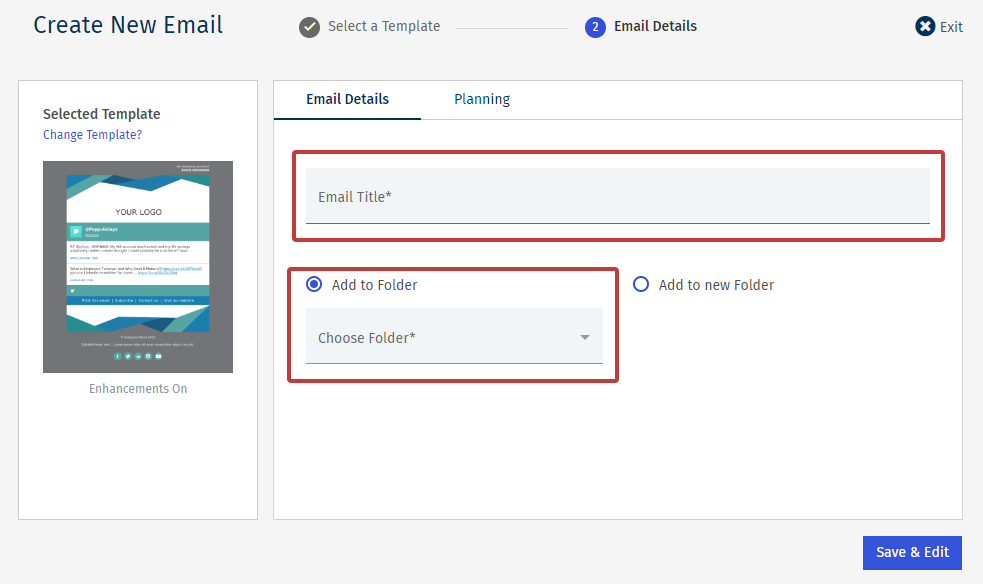Select the Add to new Folder option
The image size is (983, 584).
click(x=641, y=285)
